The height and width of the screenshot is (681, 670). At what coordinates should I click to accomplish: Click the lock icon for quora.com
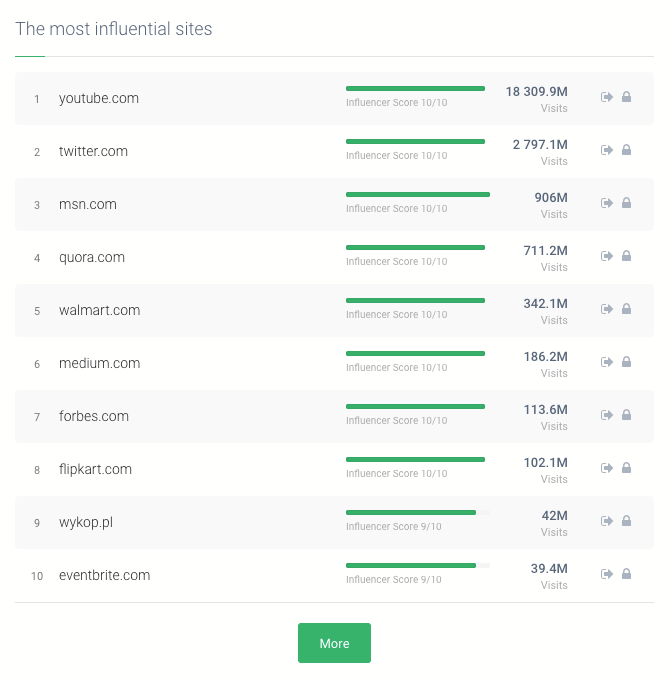626,255
